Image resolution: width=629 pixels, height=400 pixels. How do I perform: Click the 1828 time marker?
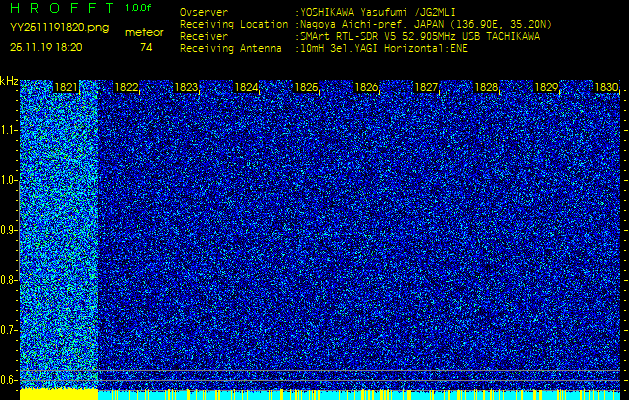coord(486,87)
